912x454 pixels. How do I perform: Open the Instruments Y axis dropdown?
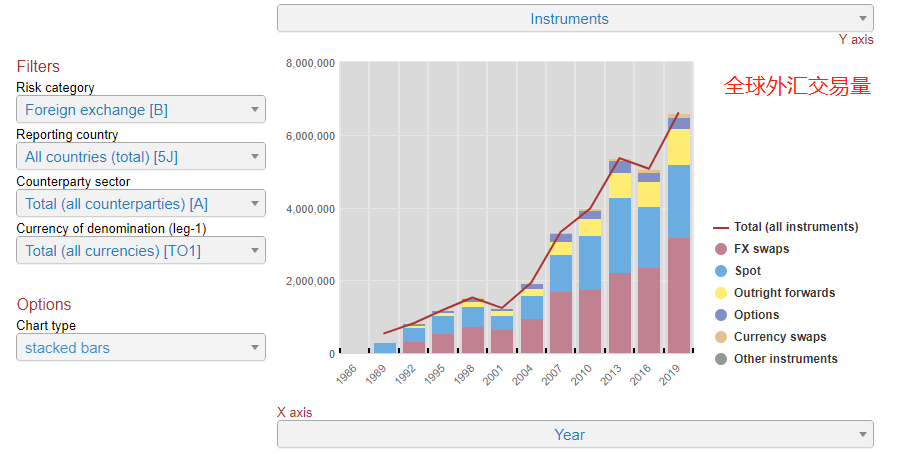click(574, 19)
